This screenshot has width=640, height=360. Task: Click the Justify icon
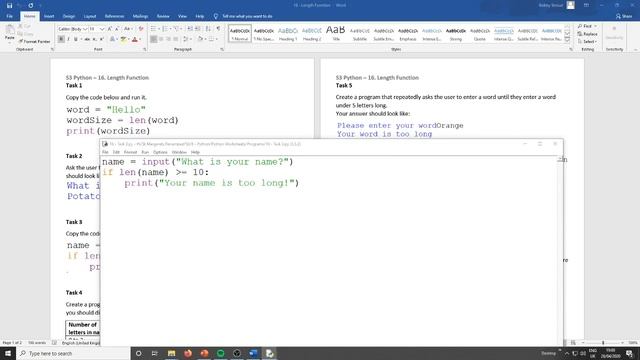pyautogui.click(x=176, y=39)
